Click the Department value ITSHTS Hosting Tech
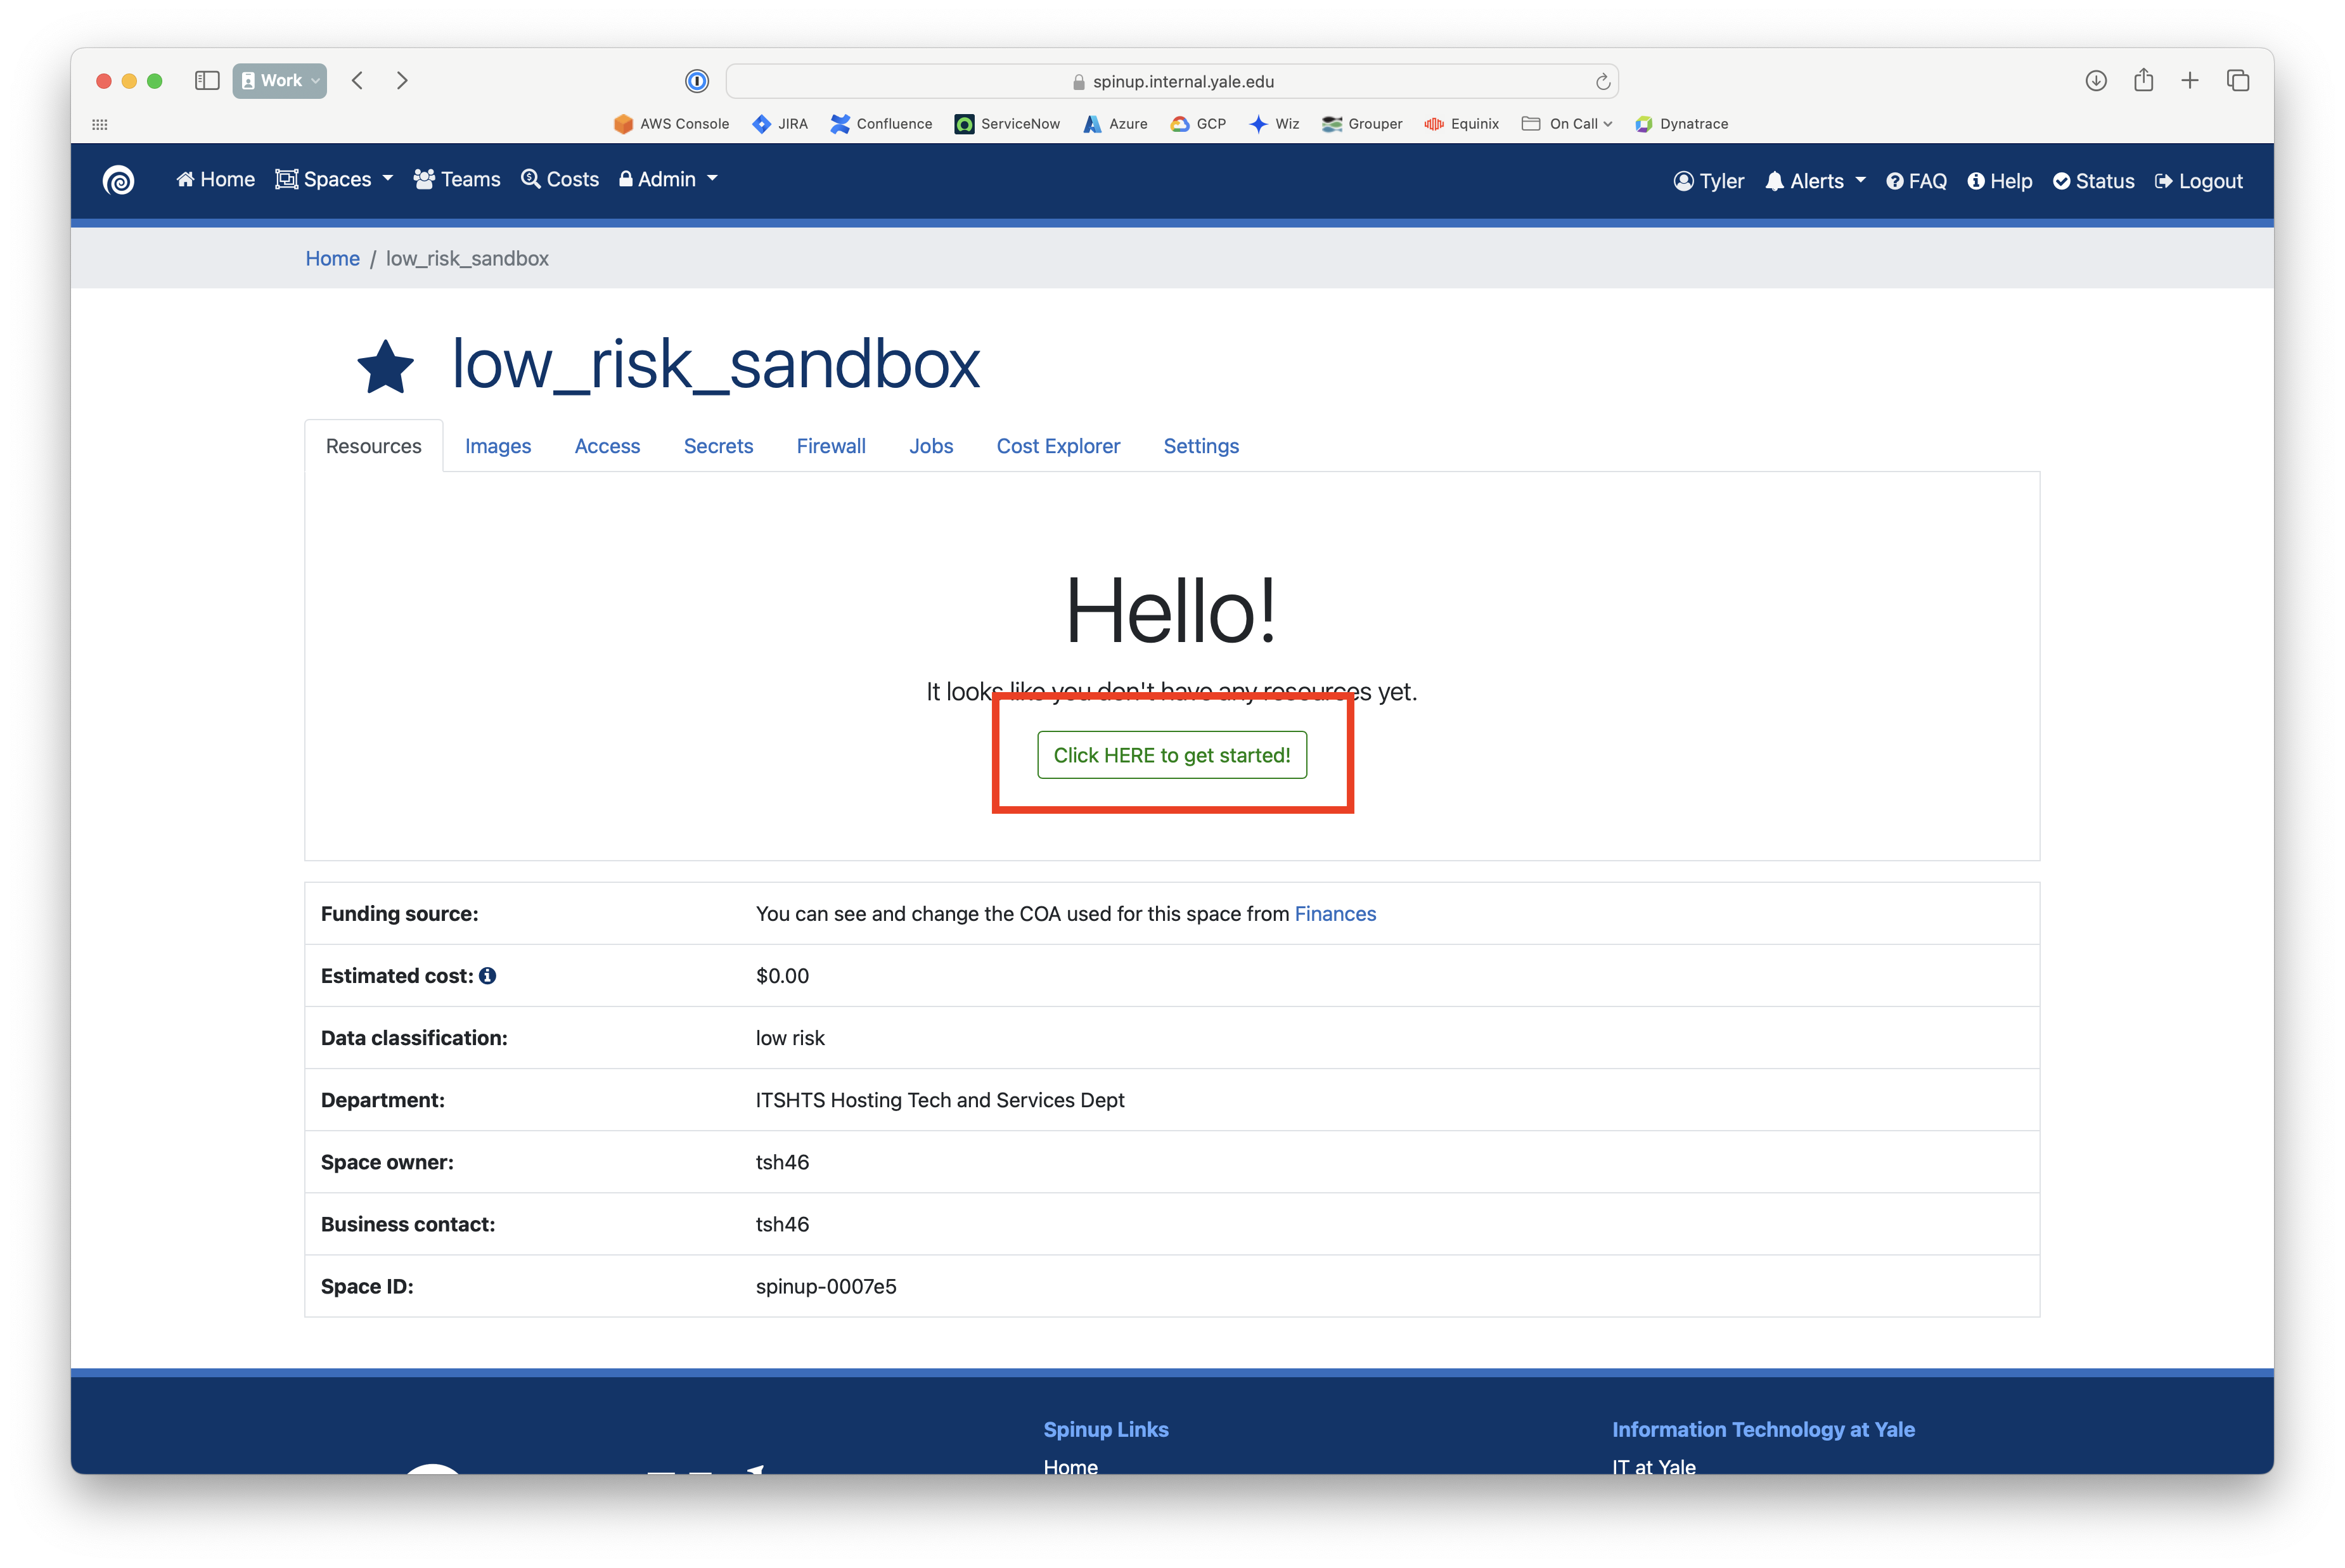The height and width of the screenshot is (1568, 2345). 940,1100
